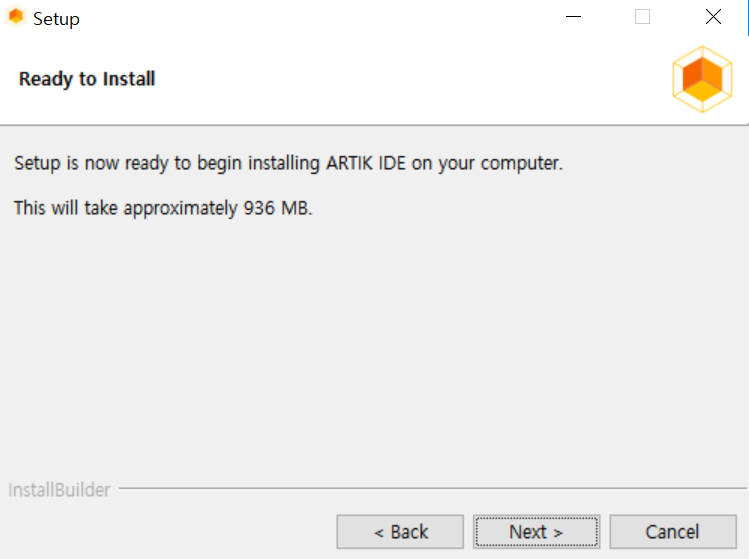Click the InstallBuilder label
Screen dimensions: 749x559
click(59, 490)
